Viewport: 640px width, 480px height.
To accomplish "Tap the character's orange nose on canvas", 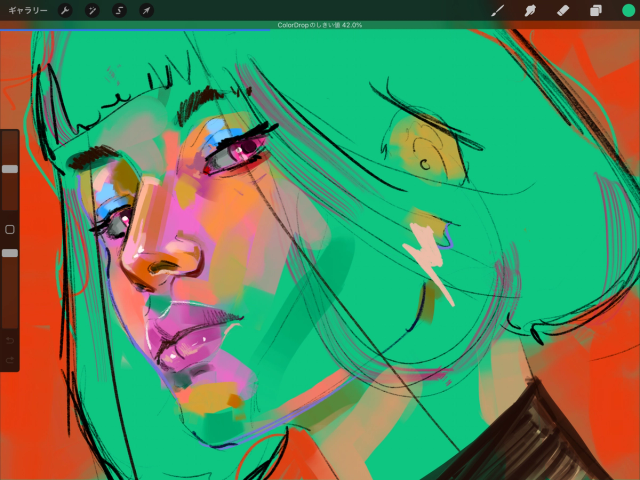I will click(160, 262).
